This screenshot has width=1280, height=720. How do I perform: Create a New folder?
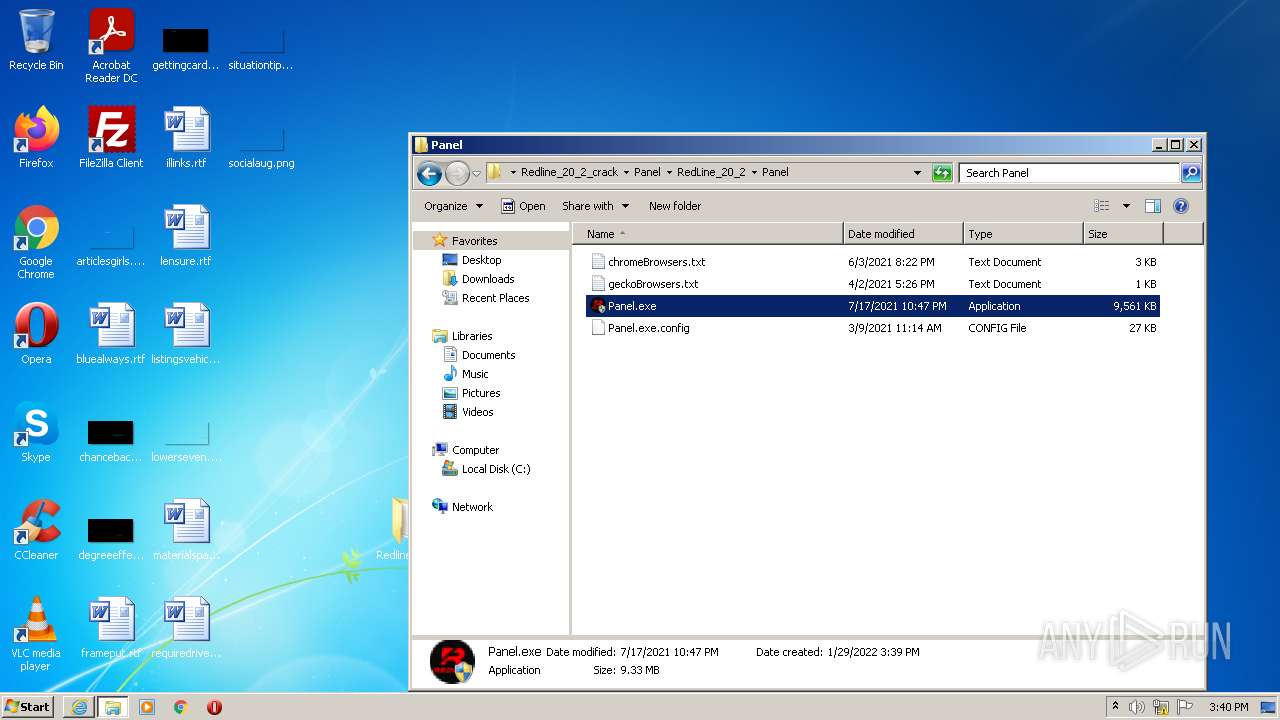pos(675,206)
